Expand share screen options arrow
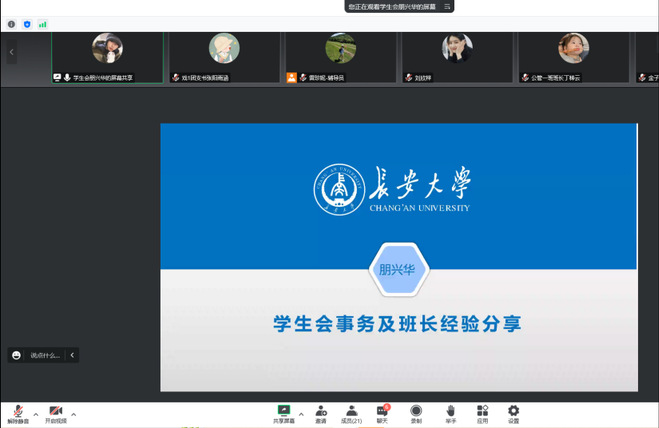Image resolution: width=659 pixels, height=428 pixels. point(301,413)
